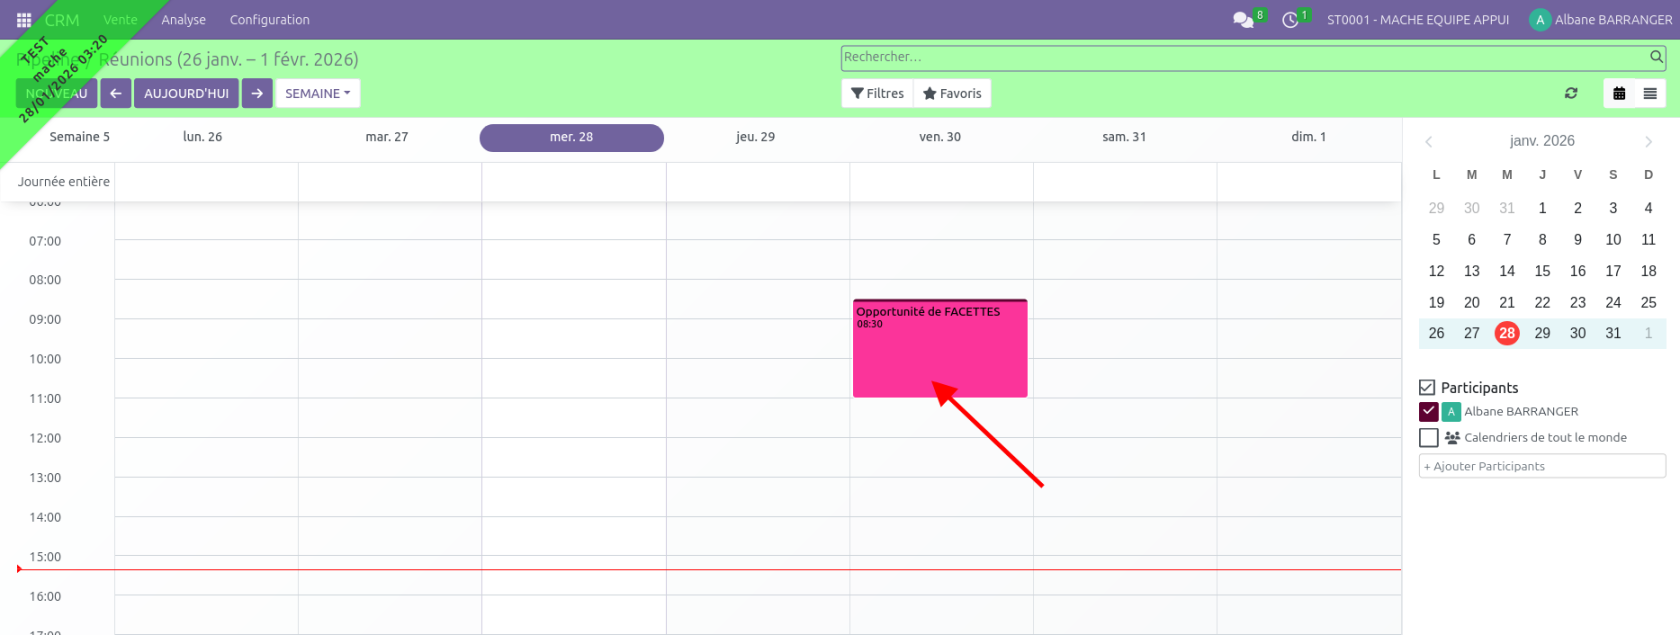1680x635 pixels.
Task: Open the activities clock icon
Action: tap(1291, 20)
